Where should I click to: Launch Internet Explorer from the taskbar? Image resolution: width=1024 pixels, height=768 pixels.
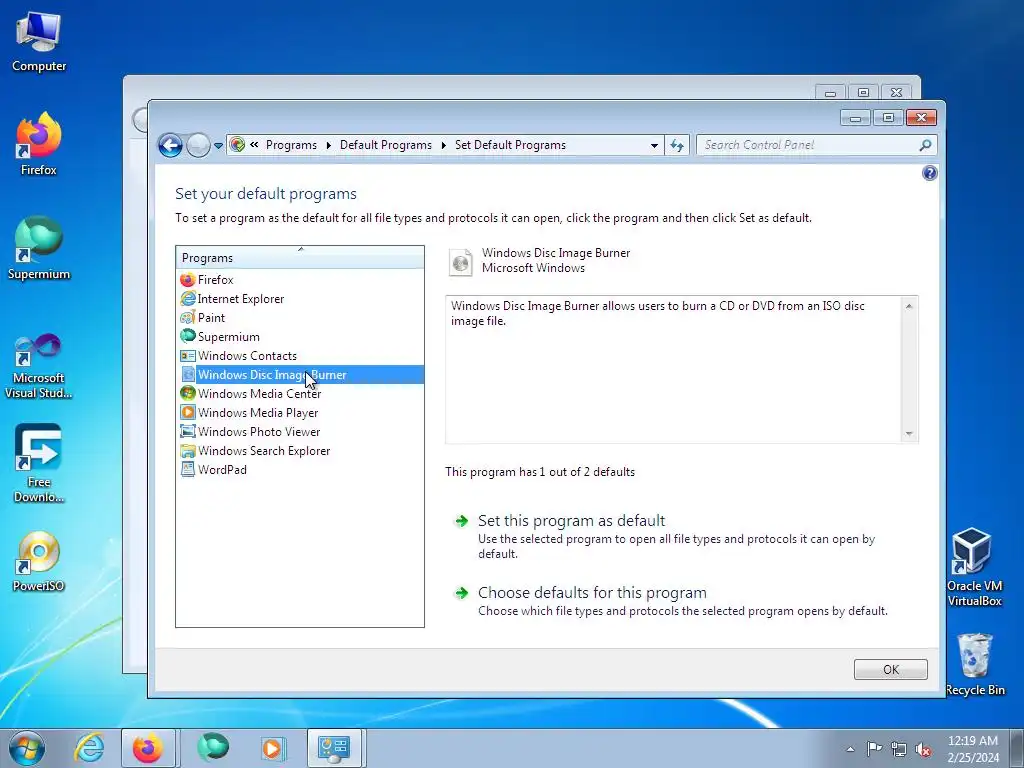[89, 748]
